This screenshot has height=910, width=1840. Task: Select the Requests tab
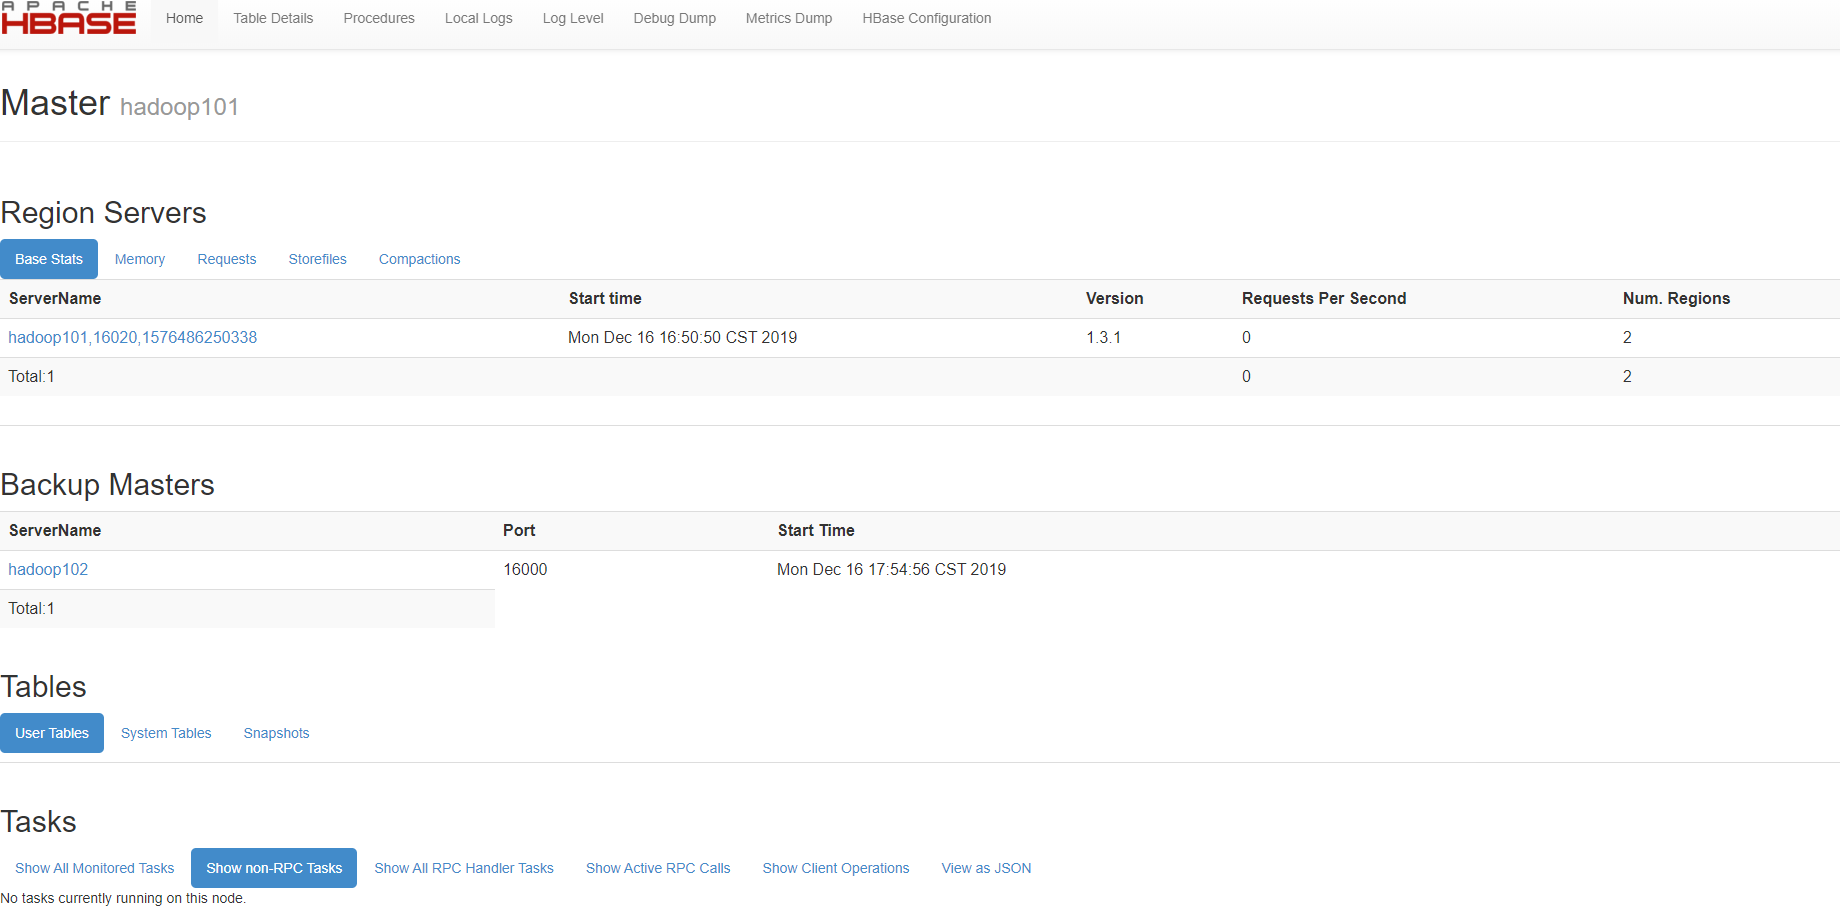pos(227,259)
